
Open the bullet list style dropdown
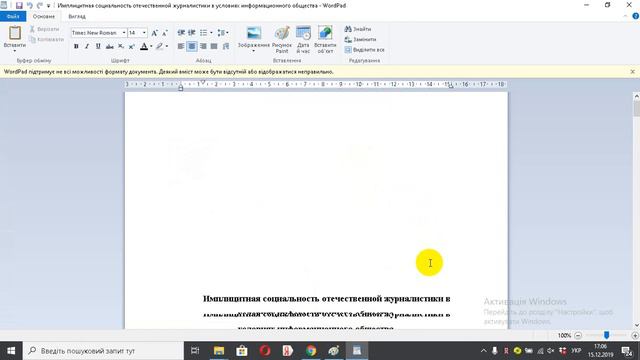pos(211,33)
